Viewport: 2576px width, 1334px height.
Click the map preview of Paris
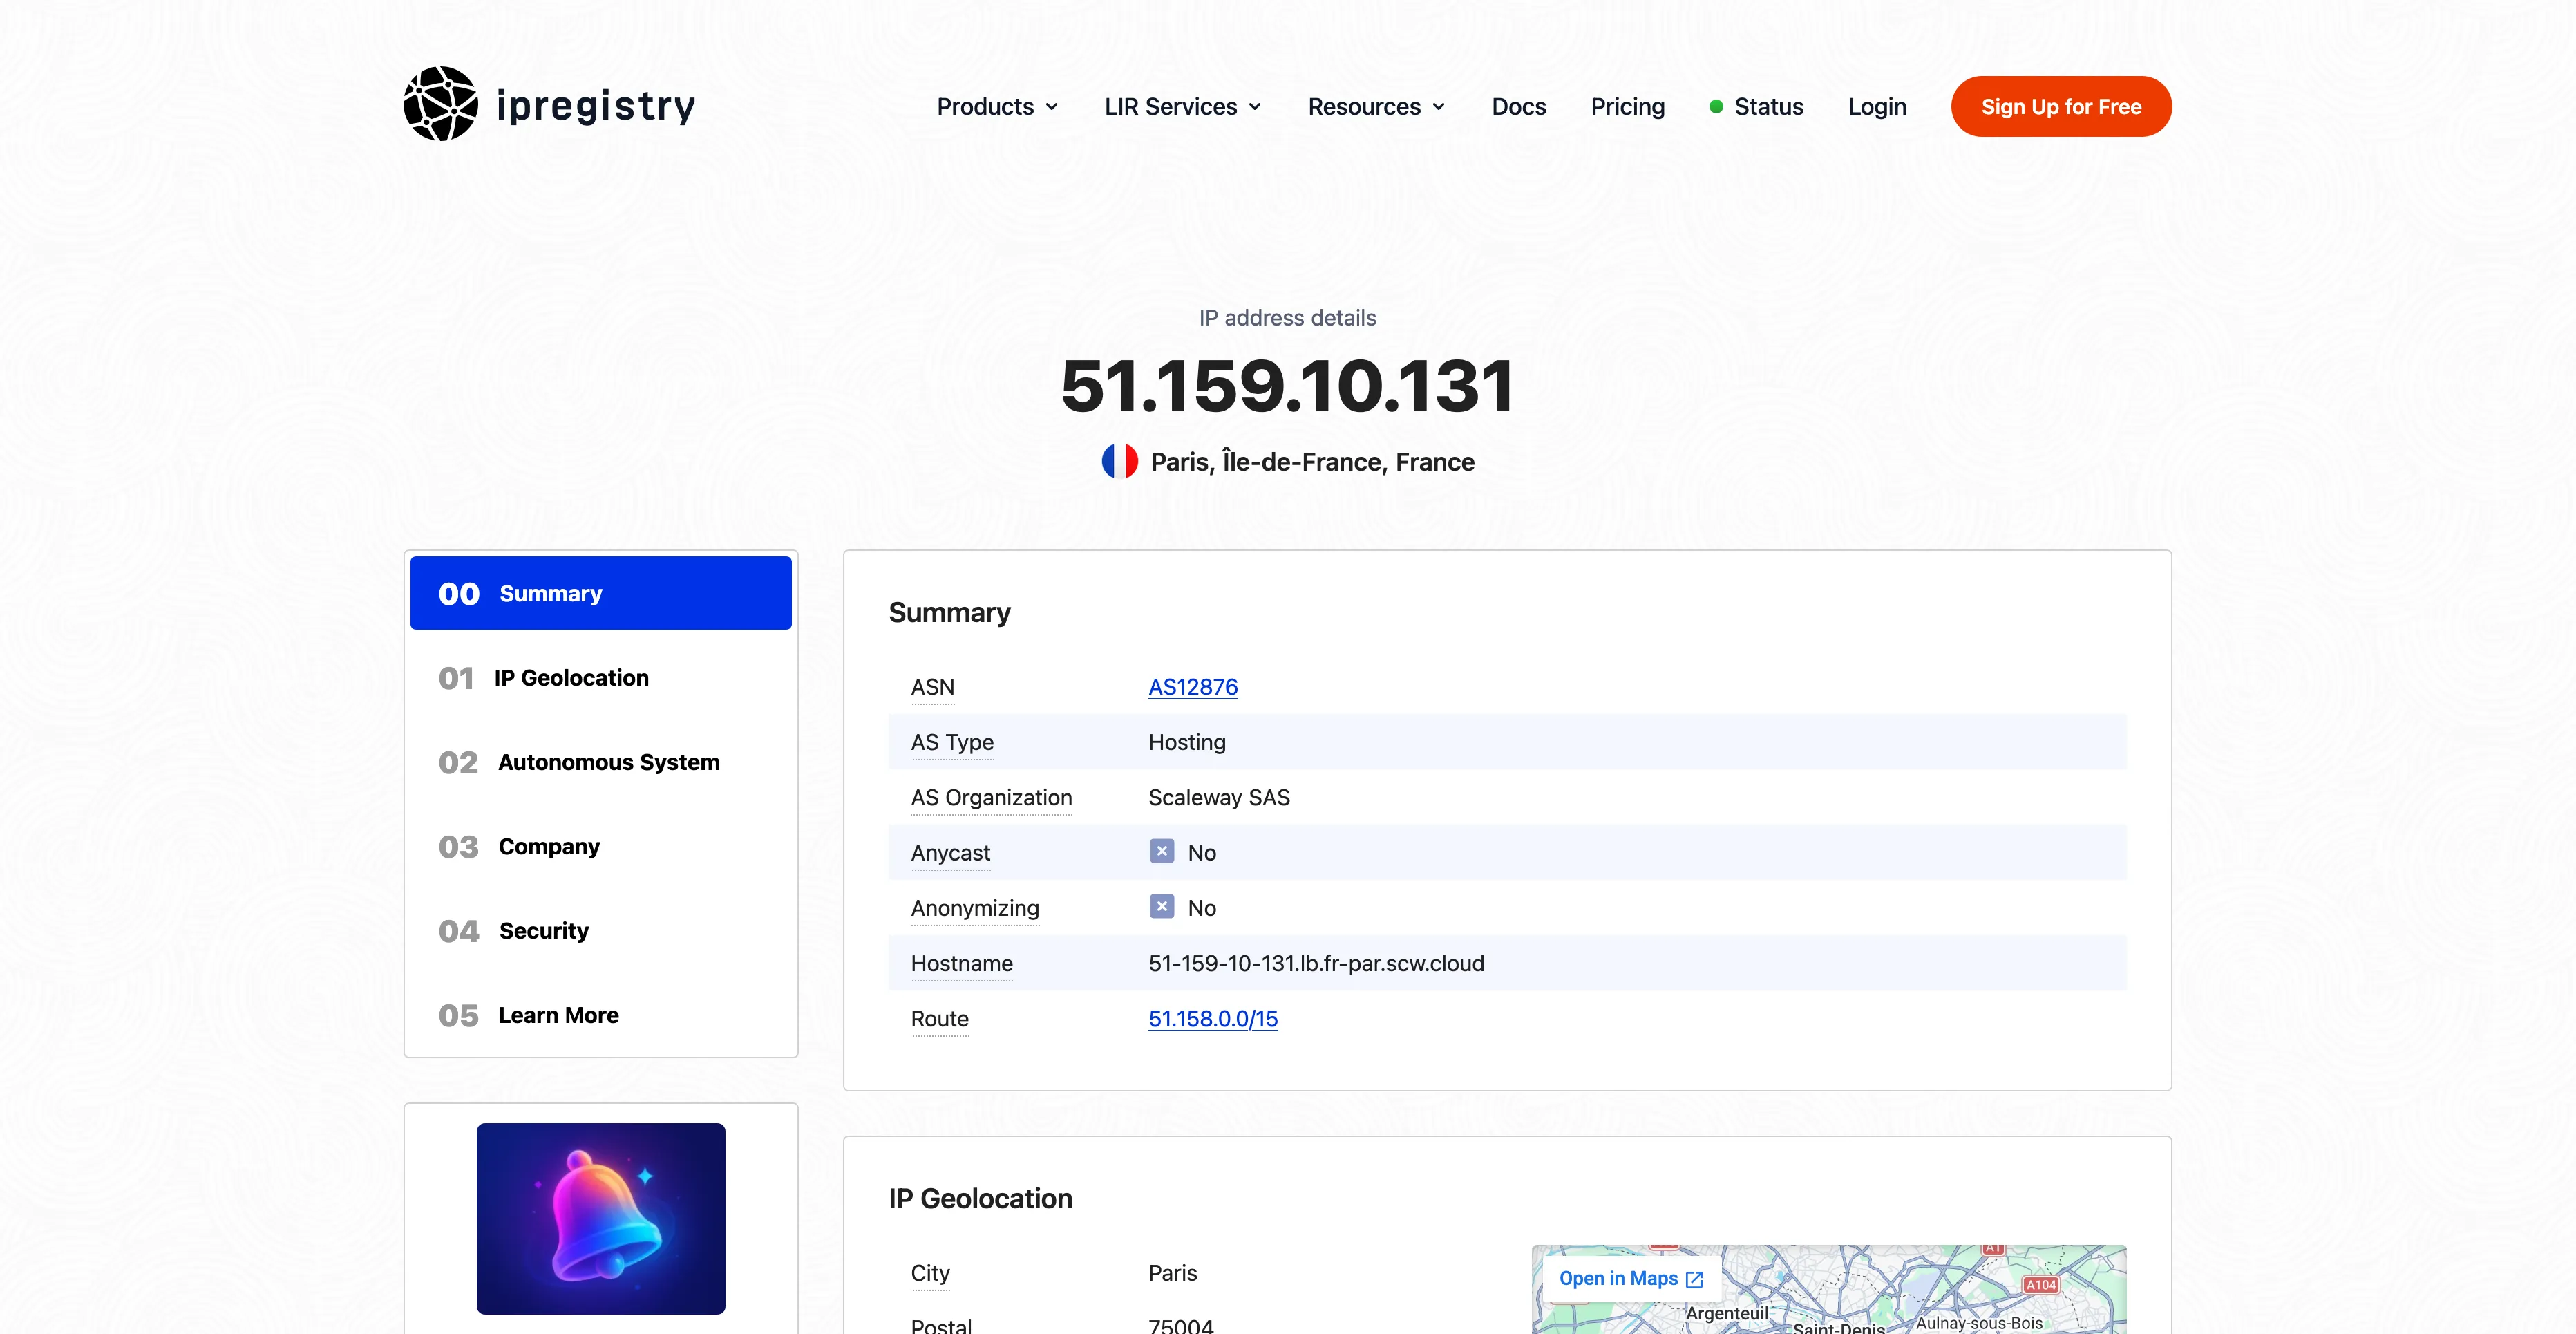point(1829,1290)
